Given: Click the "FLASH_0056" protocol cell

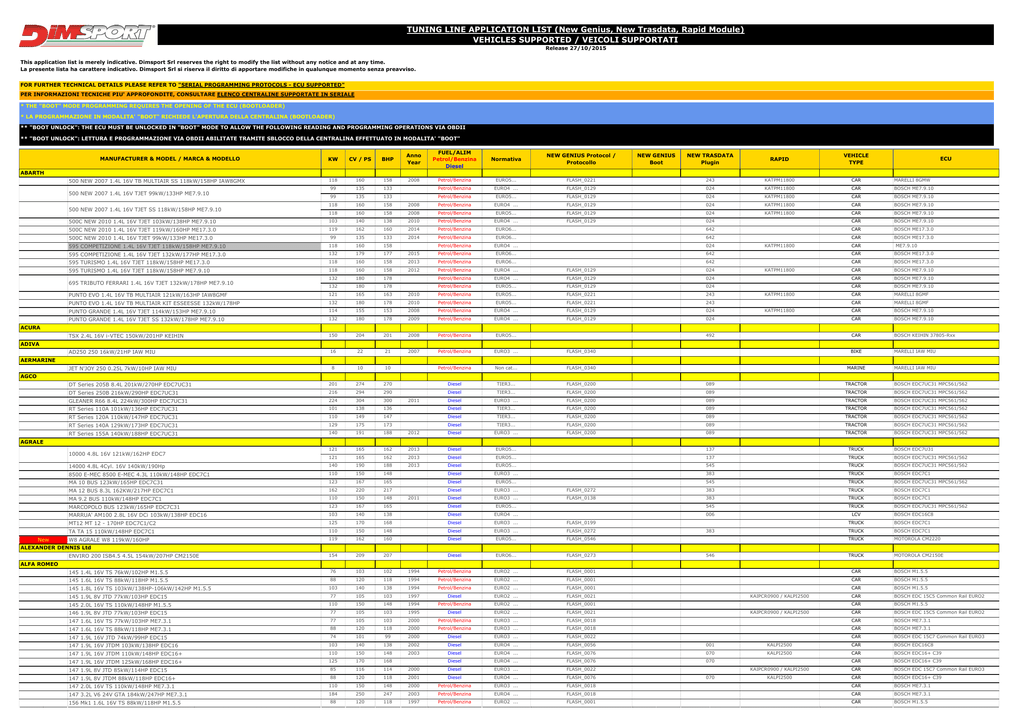Looking at the screenshot, I should pos(581,645).
